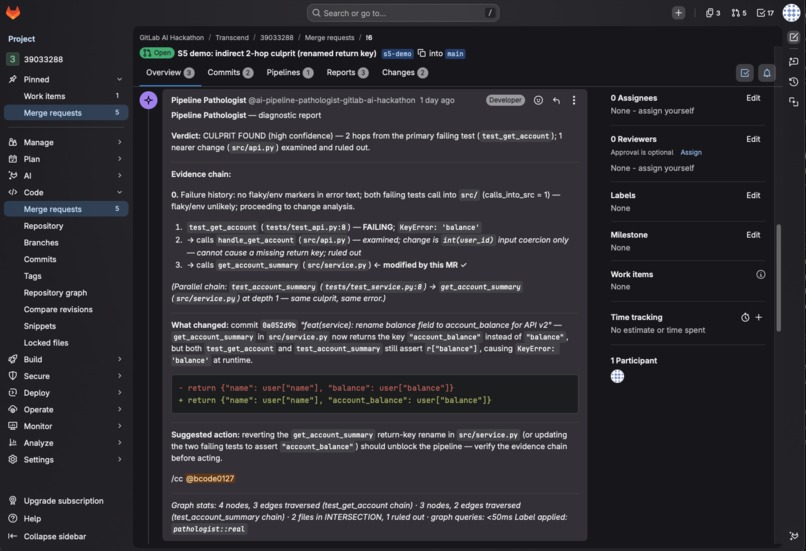Click the GitLab fox logo

[13, 12]
